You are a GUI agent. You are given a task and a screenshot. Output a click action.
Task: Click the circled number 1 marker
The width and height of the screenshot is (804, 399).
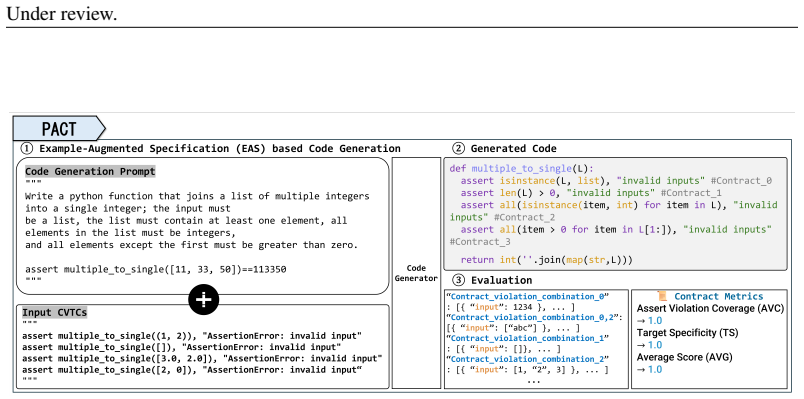tap(26, 149)
